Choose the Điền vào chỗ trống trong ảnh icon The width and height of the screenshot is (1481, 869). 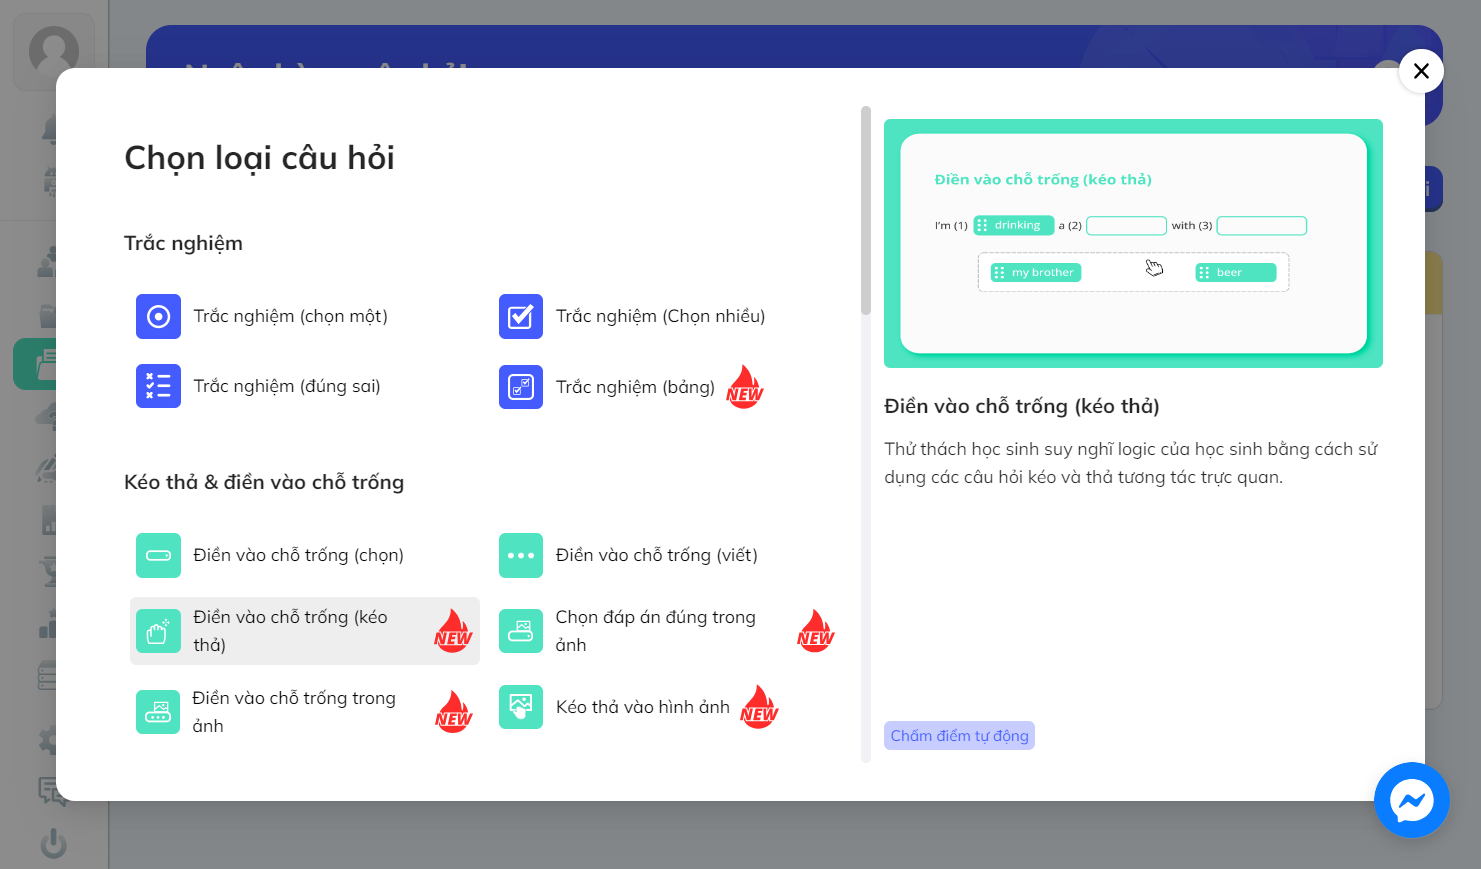pos(158,712)
